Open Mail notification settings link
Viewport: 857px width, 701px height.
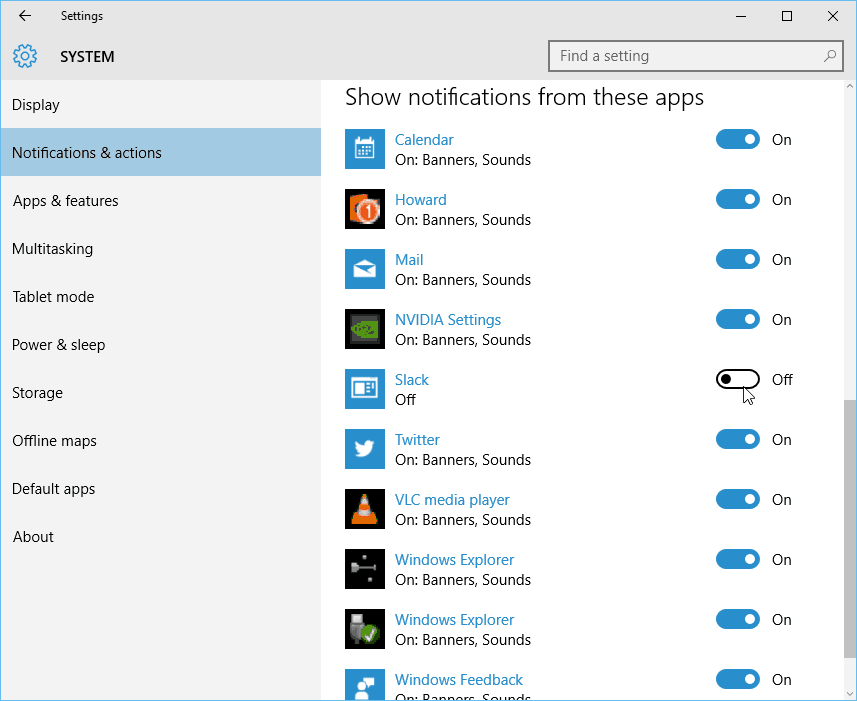point(409,260)
